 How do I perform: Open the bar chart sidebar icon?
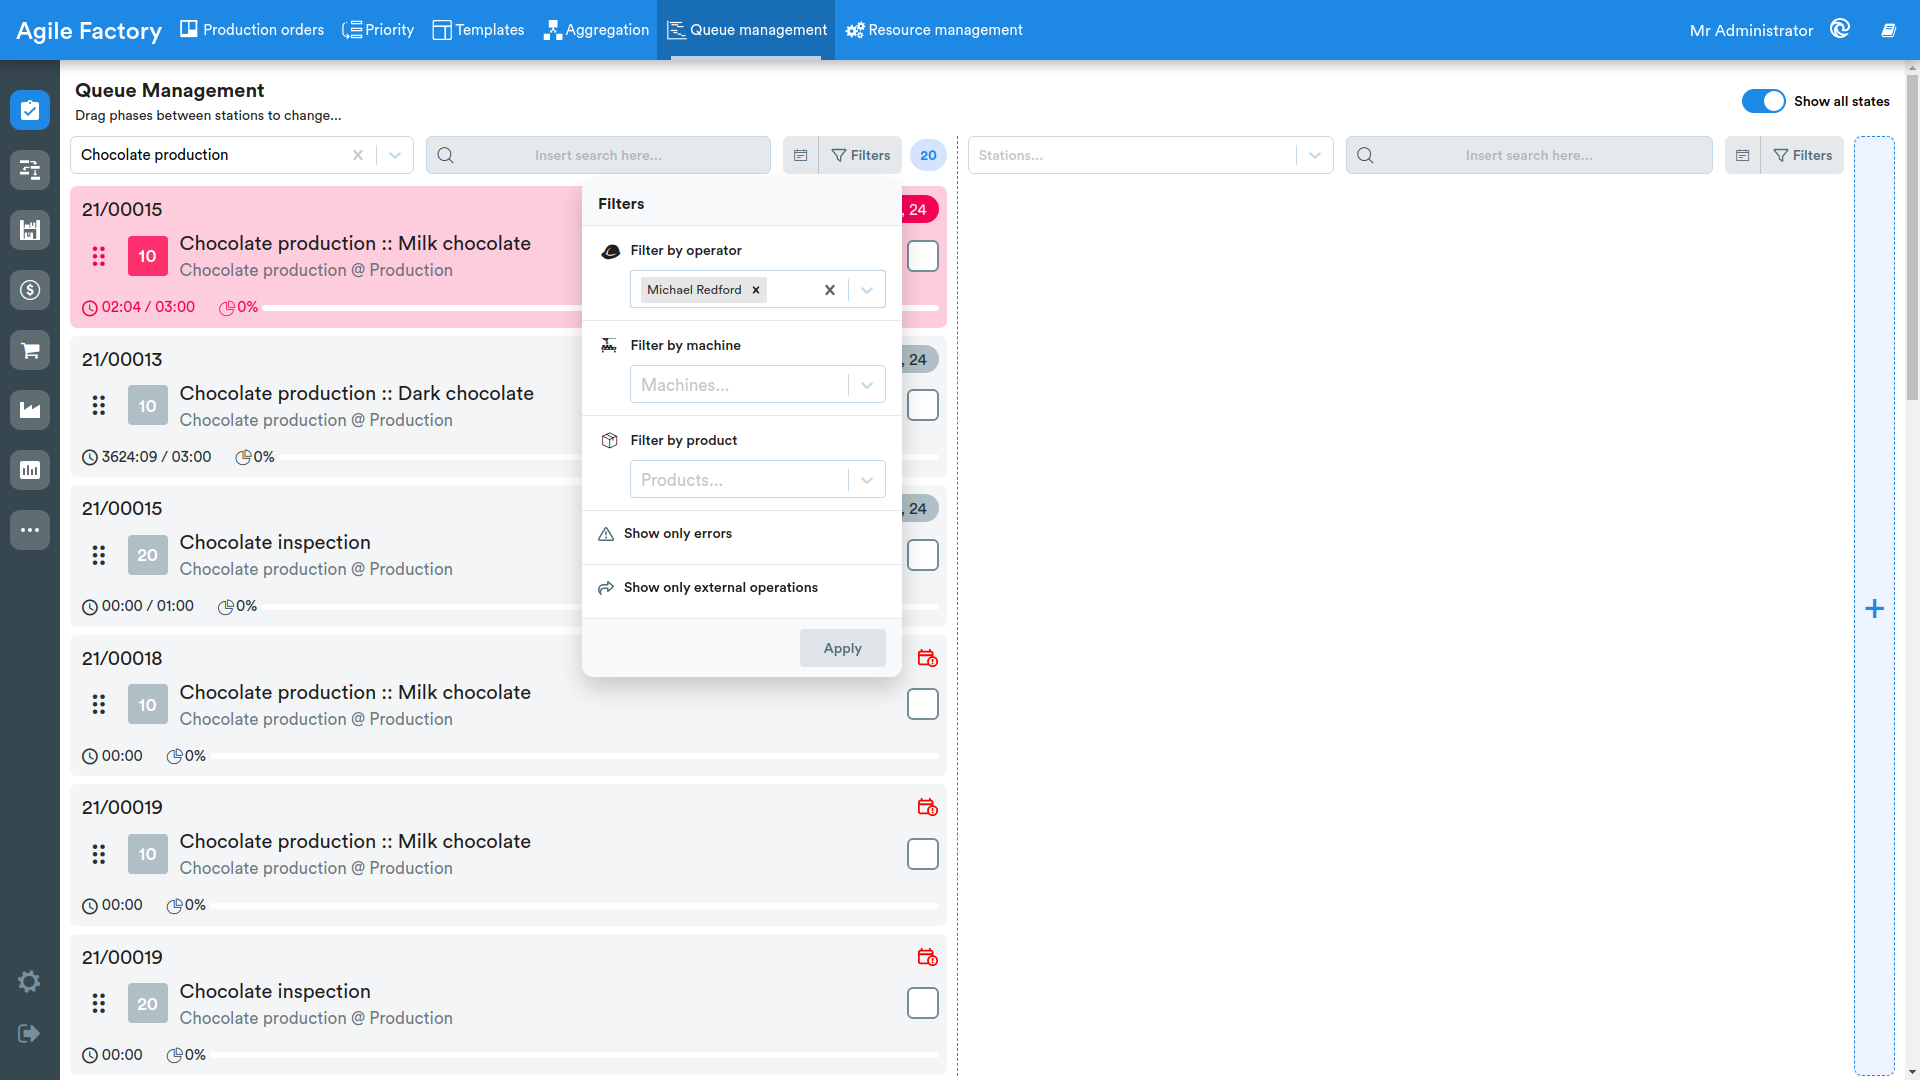point(30,470)
